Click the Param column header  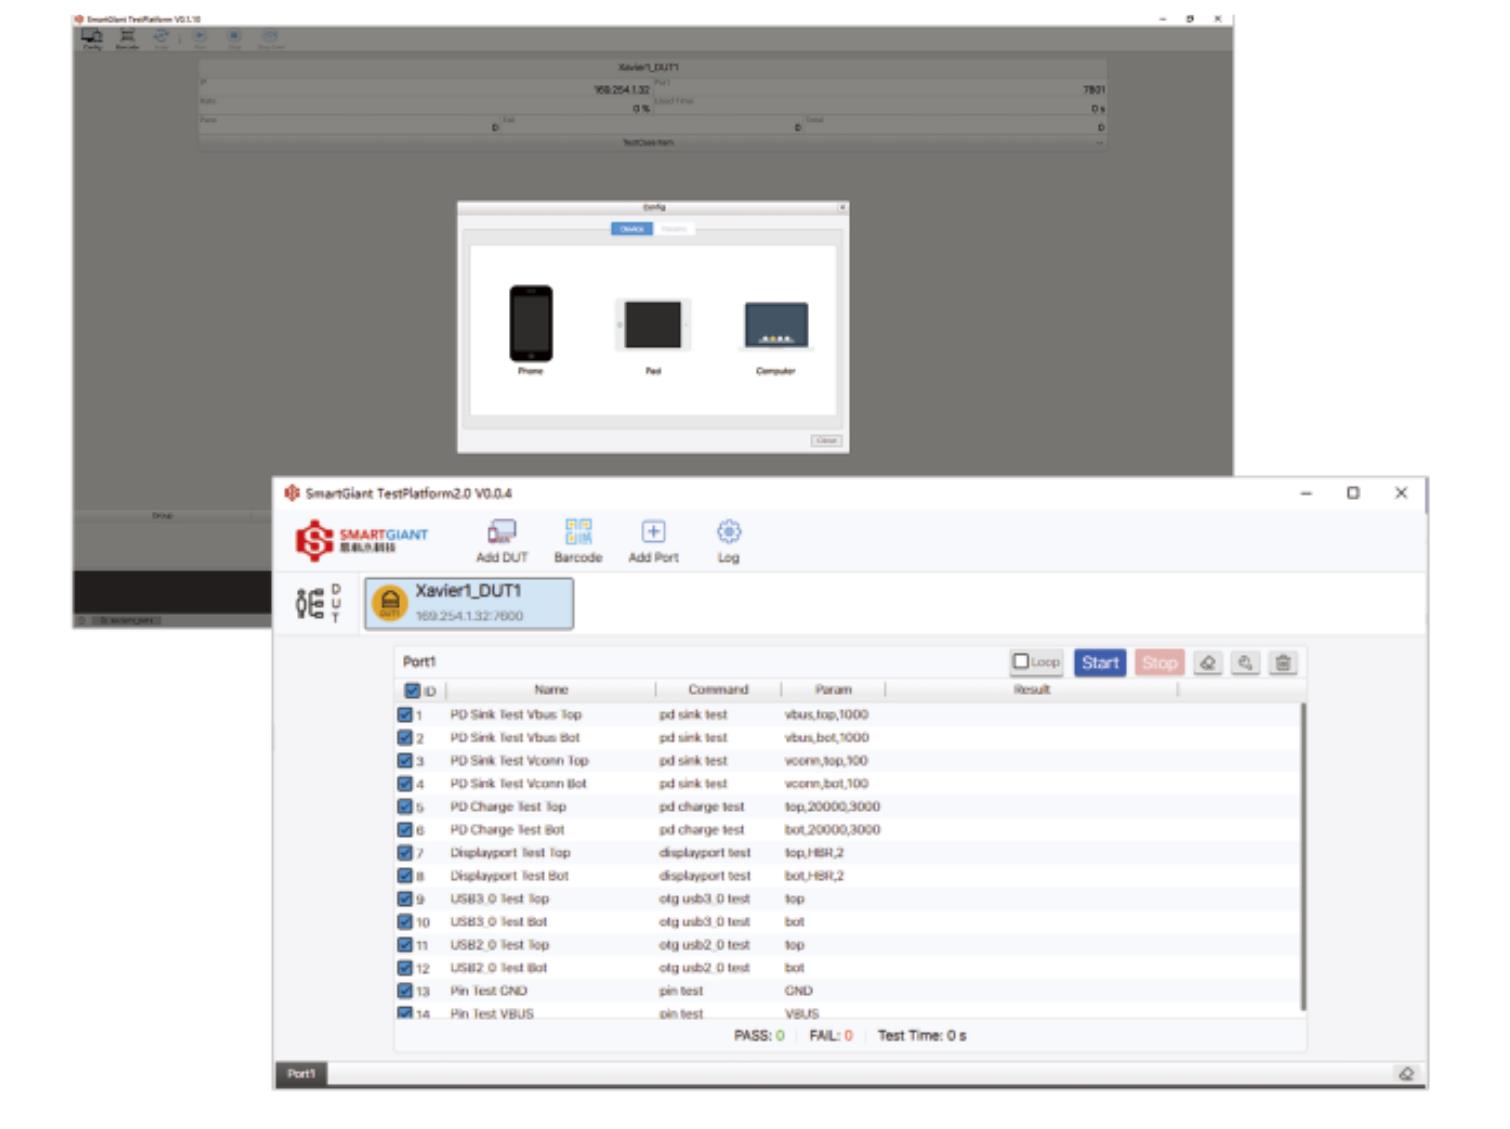(833, 690)
